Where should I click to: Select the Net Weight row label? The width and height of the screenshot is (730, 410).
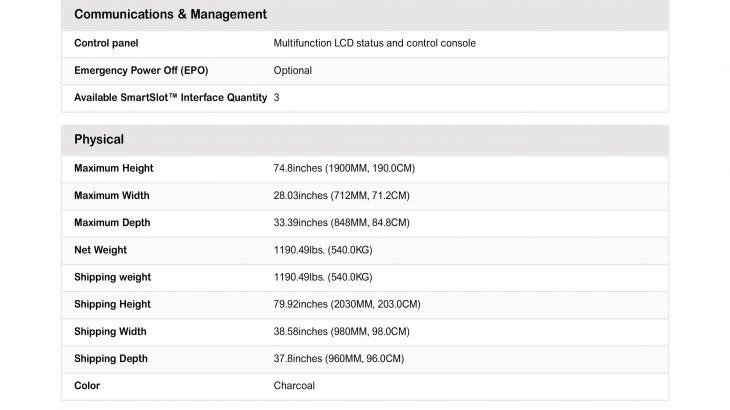tap(101, 250)
